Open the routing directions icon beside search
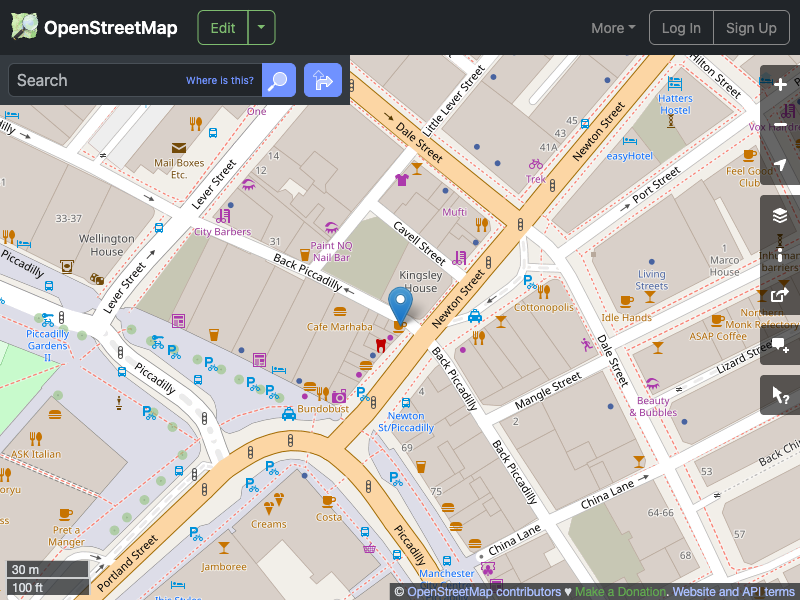The width and height of the screenshot is (800, 600). coord(322,80)
